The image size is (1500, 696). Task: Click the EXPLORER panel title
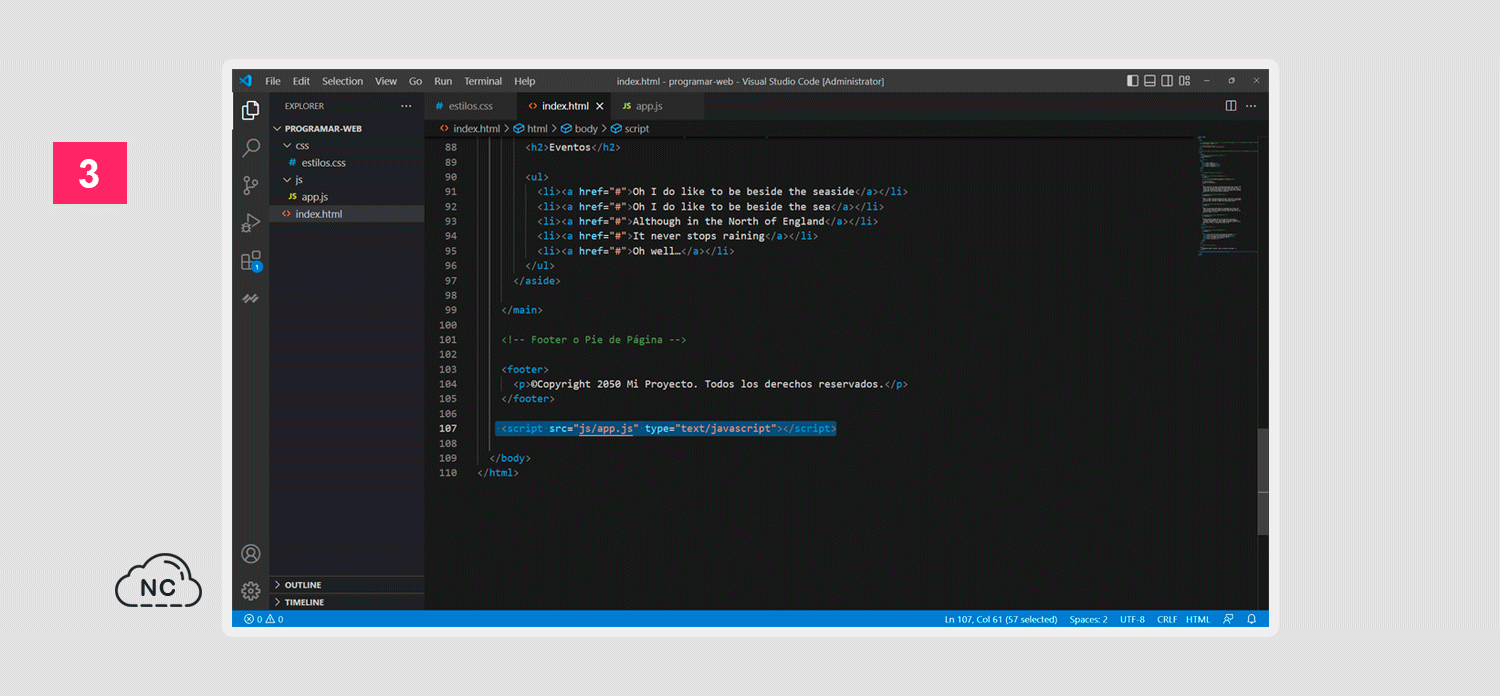(305, 106)
